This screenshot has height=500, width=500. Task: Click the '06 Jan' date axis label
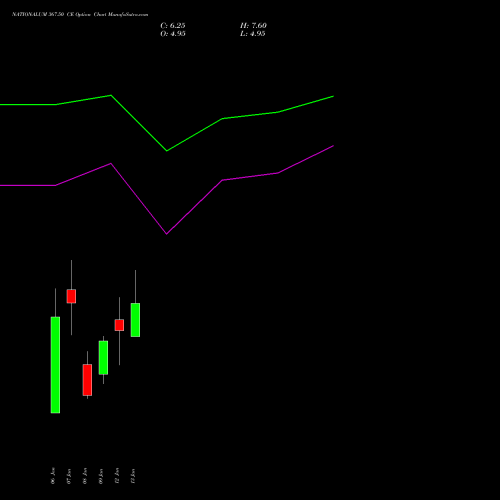53,476
